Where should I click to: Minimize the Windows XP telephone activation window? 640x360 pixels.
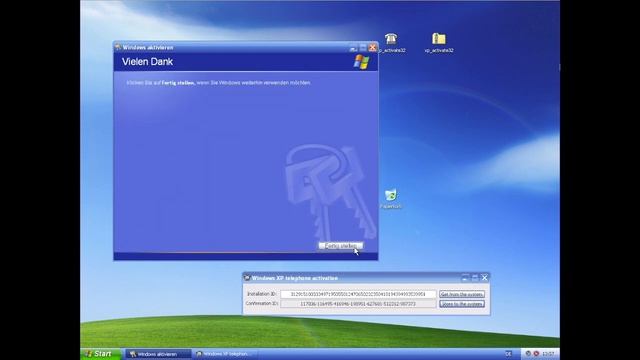point(465,278)
